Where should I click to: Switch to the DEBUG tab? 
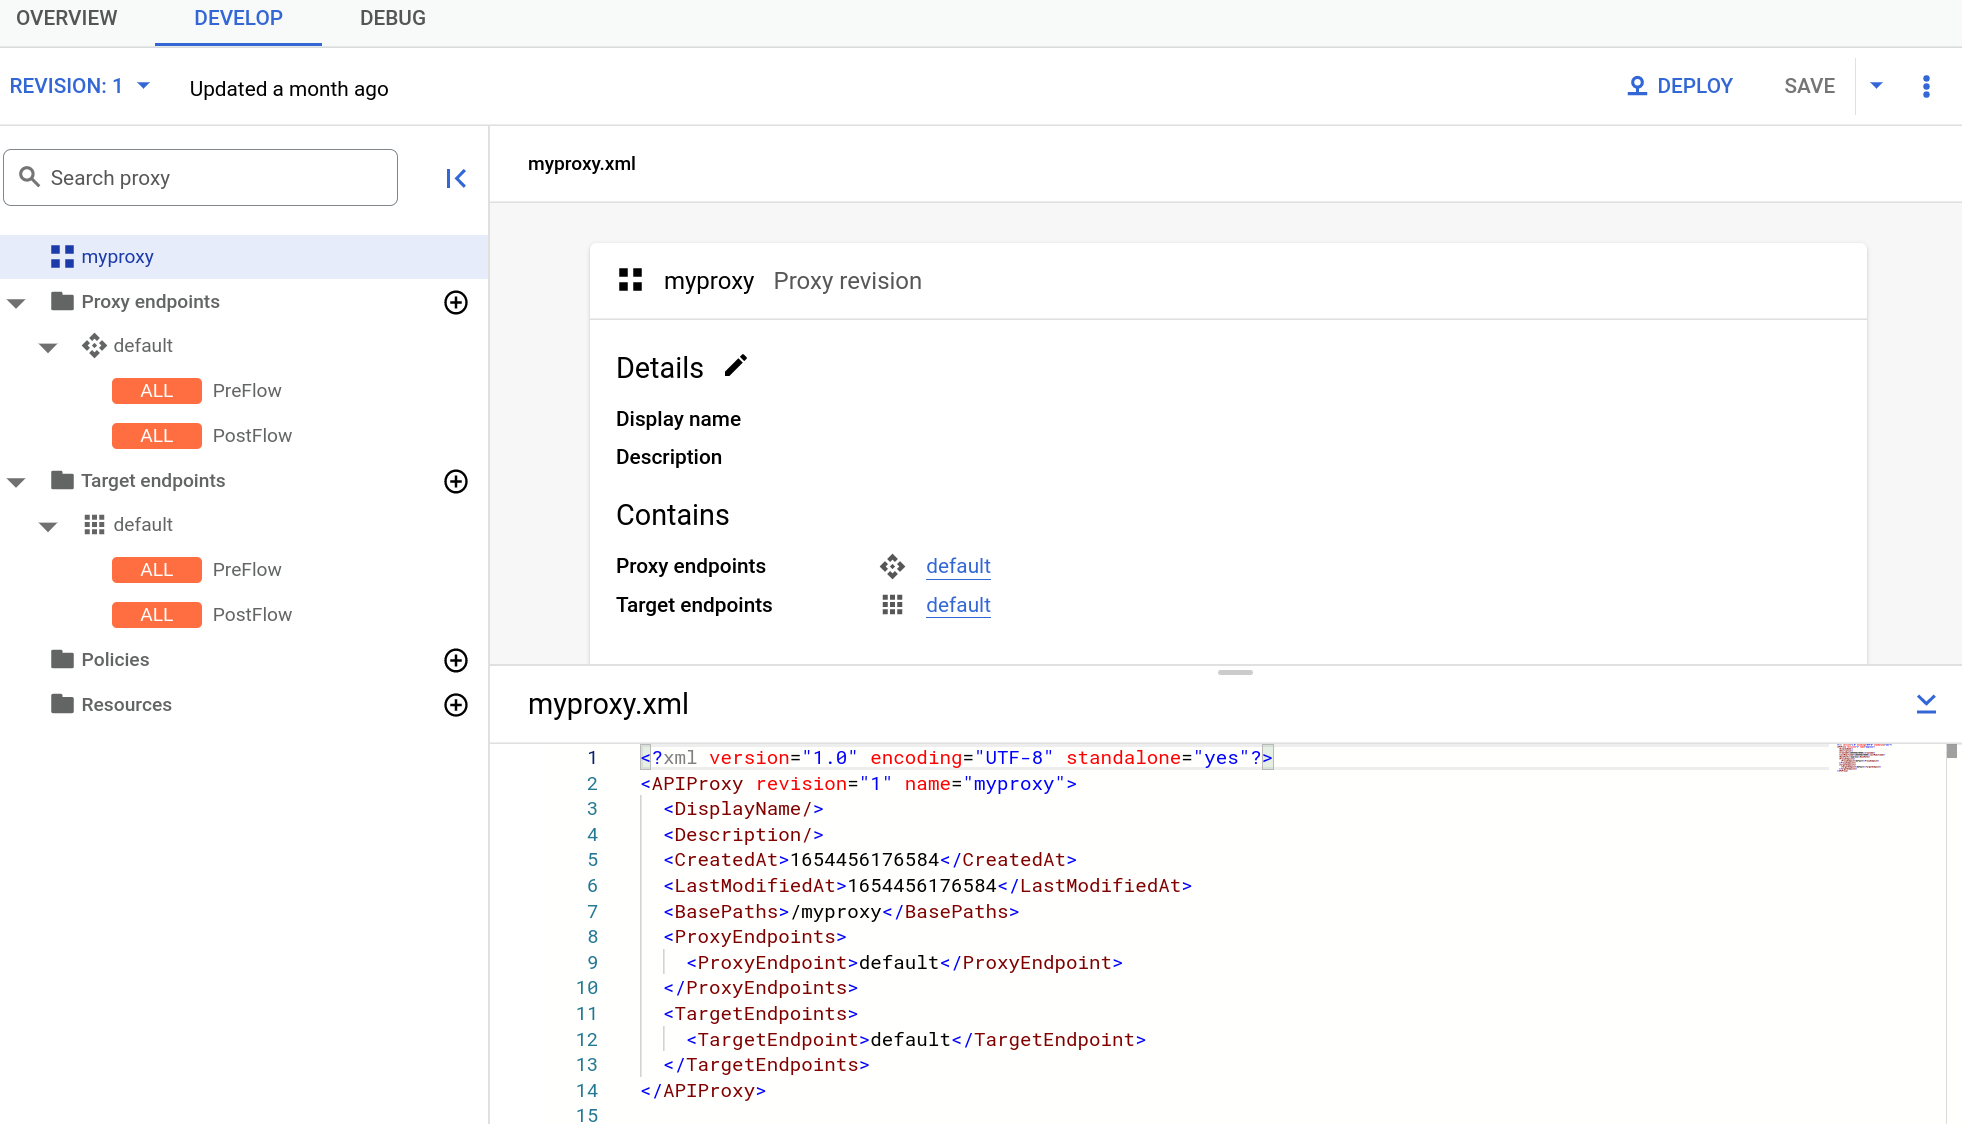click(x=392, y=19)
